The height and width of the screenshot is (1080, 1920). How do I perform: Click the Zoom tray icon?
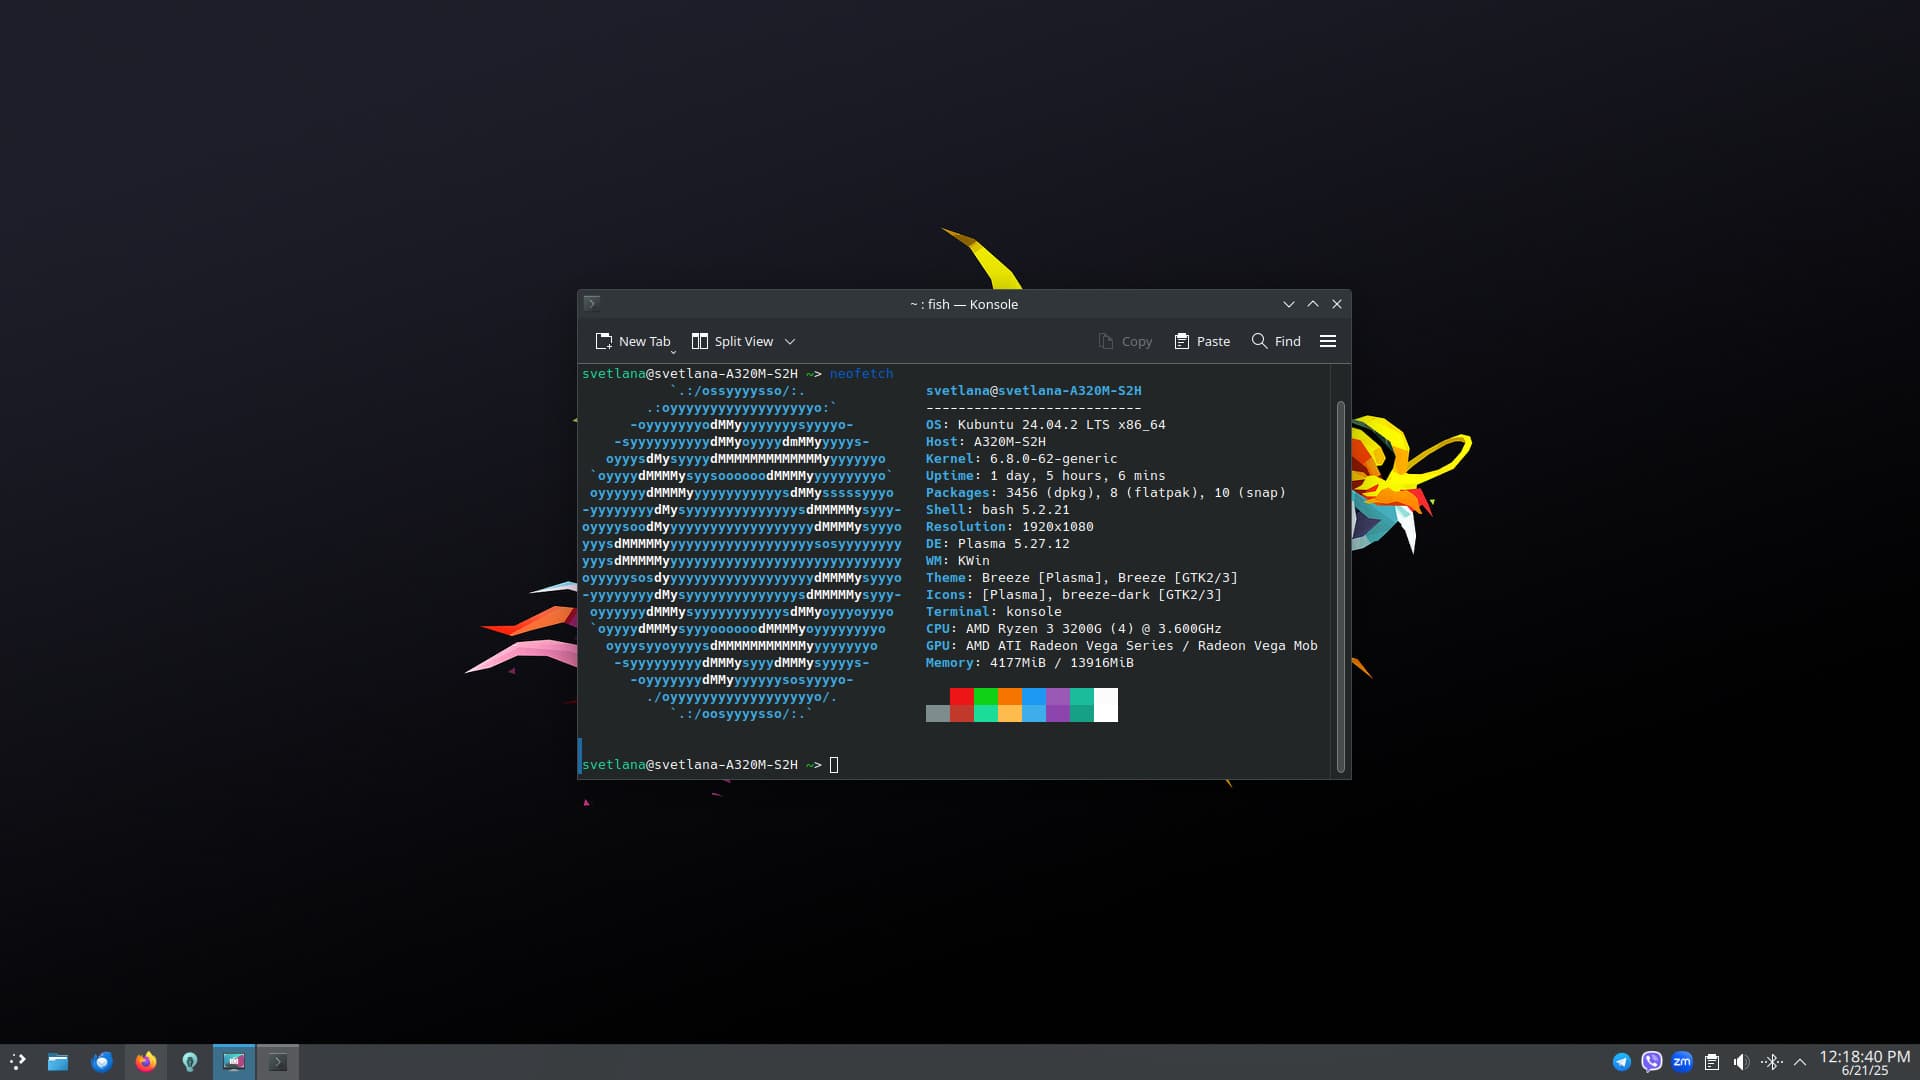coord(1681,1062)
